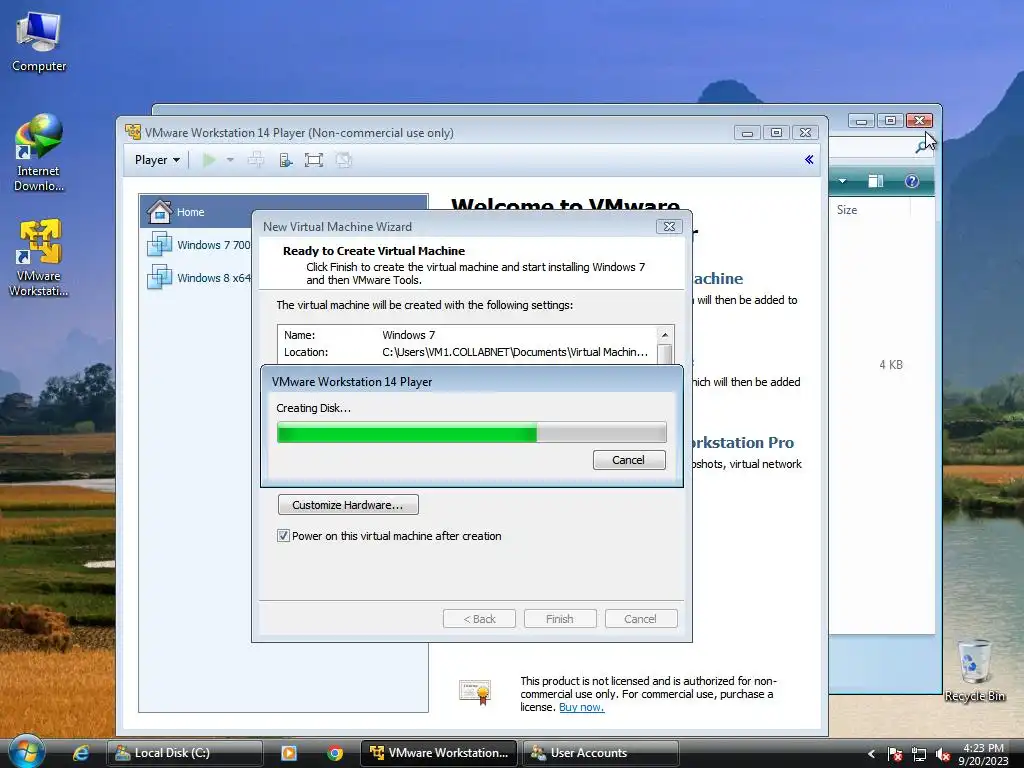
Task: Click the Buy now link
Action: tap(581, 707)
